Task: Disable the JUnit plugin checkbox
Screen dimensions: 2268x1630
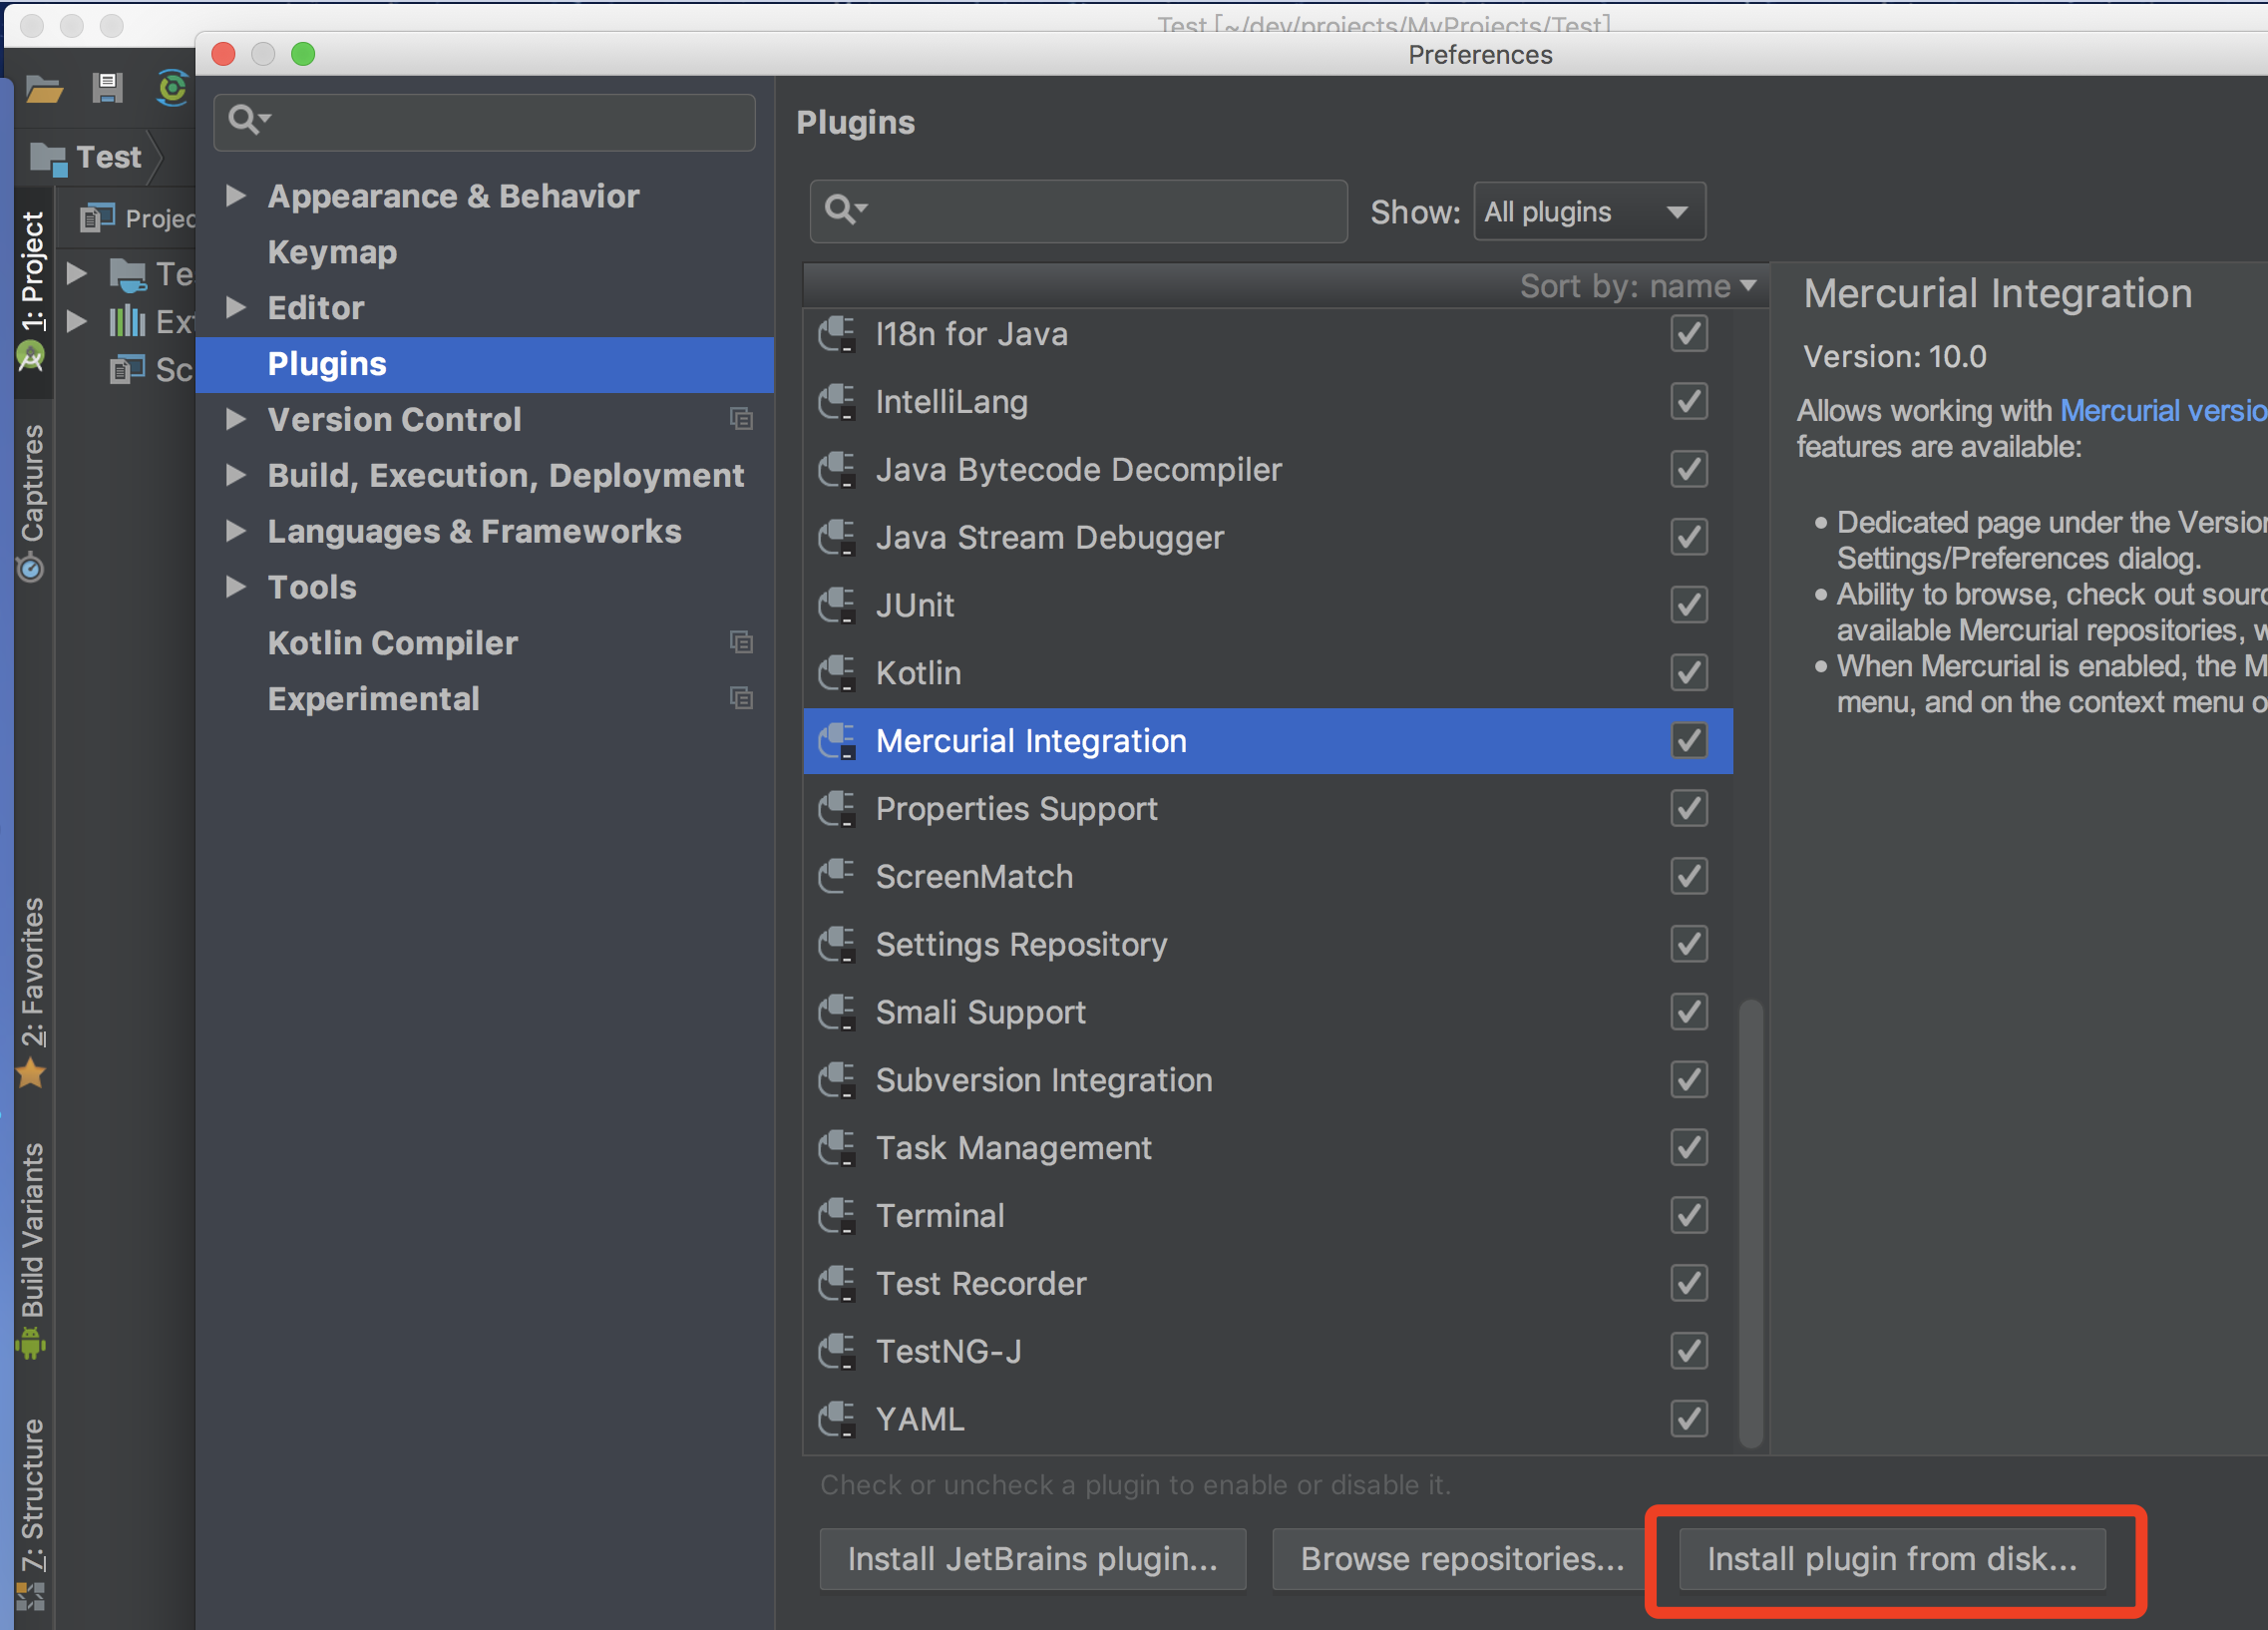Action: (1688, 604)
